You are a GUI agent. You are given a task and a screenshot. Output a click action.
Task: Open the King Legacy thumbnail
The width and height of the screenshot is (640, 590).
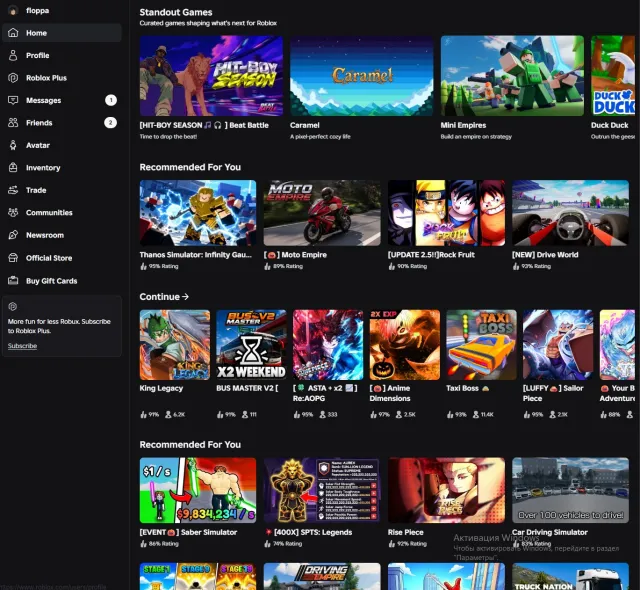(x=175, y=345)
